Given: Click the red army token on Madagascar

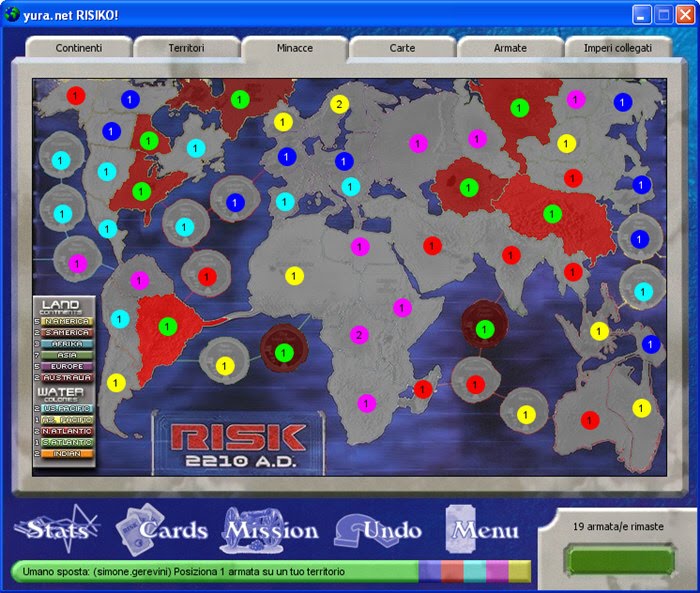Looking at the screenshot, I should 423,389.
